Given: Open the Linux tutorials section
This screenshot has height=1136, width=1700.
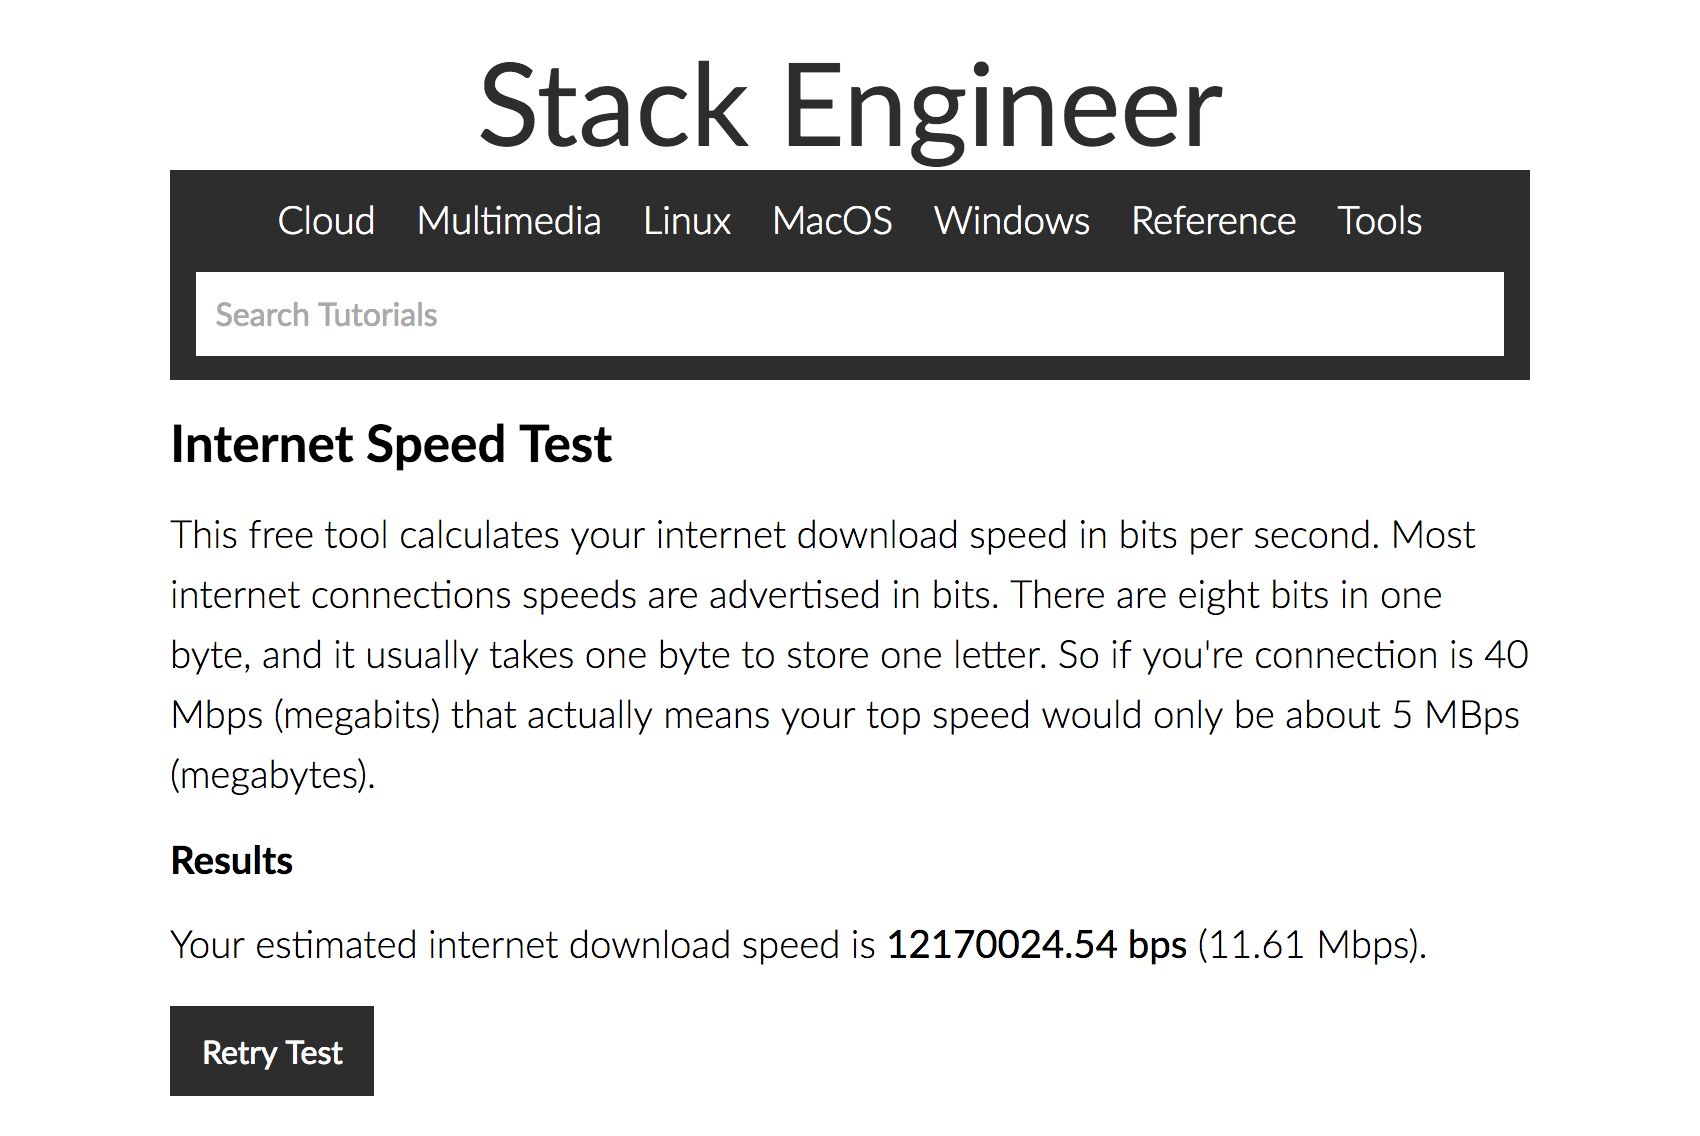Looking at the screenshot, I should tap(687, 221).
